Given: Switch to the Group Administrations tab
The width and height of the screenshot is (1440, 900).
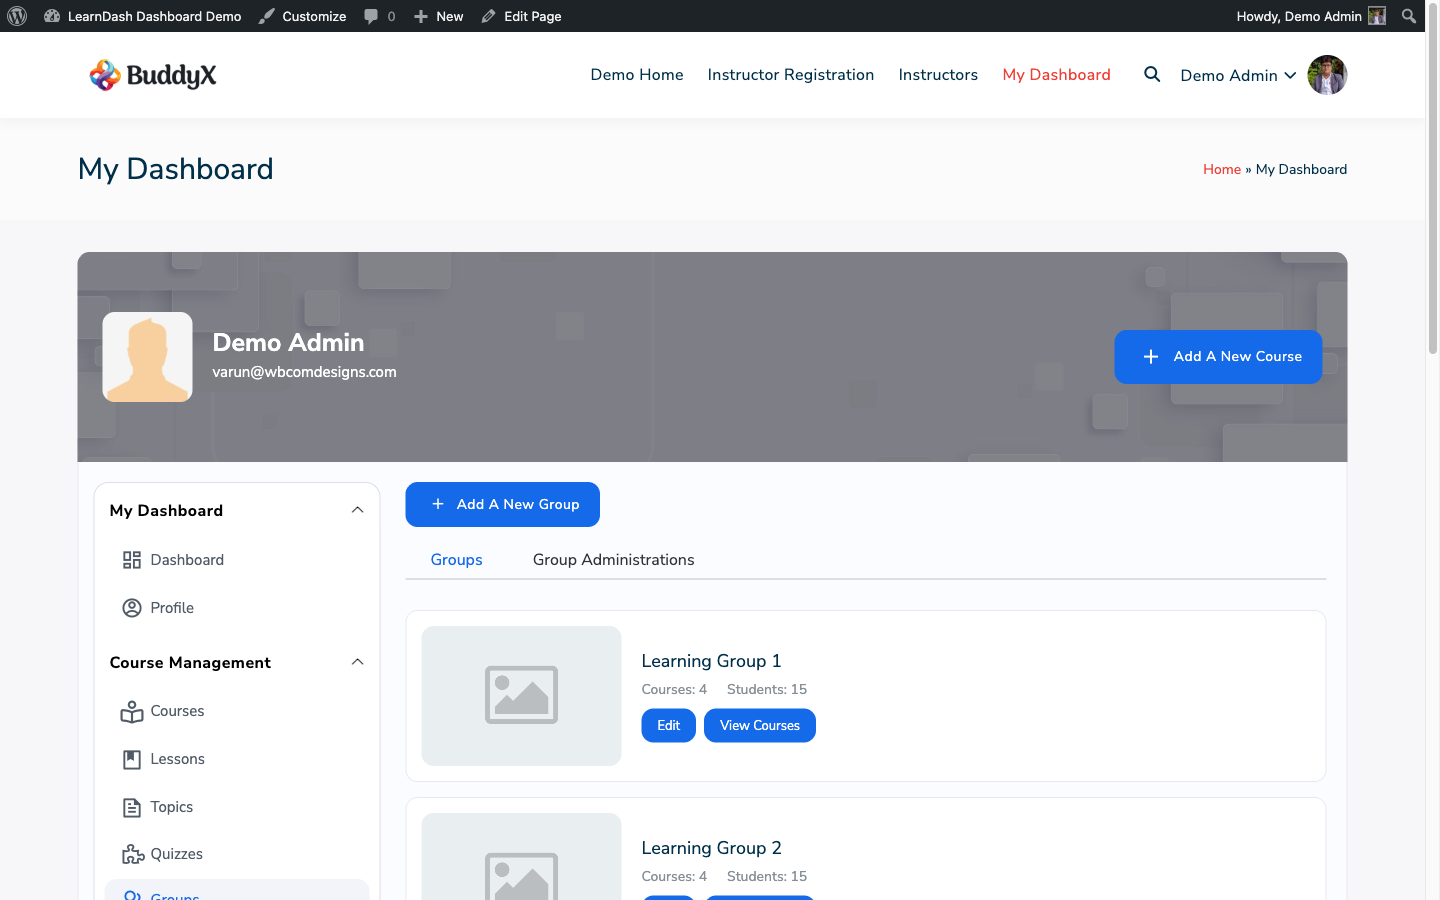Looking at the screenshot, I should (613, 559).
